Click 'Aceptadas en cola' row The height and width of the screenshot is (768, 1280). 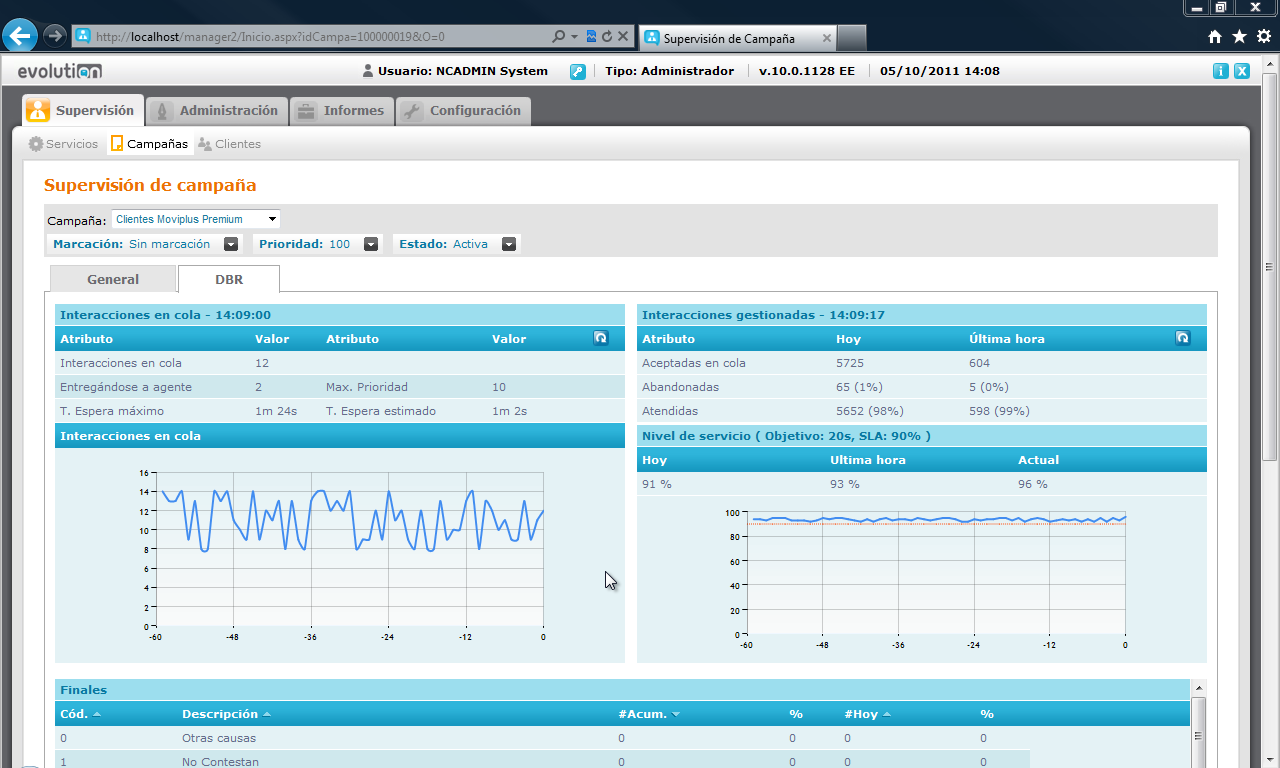pos(922,363)
